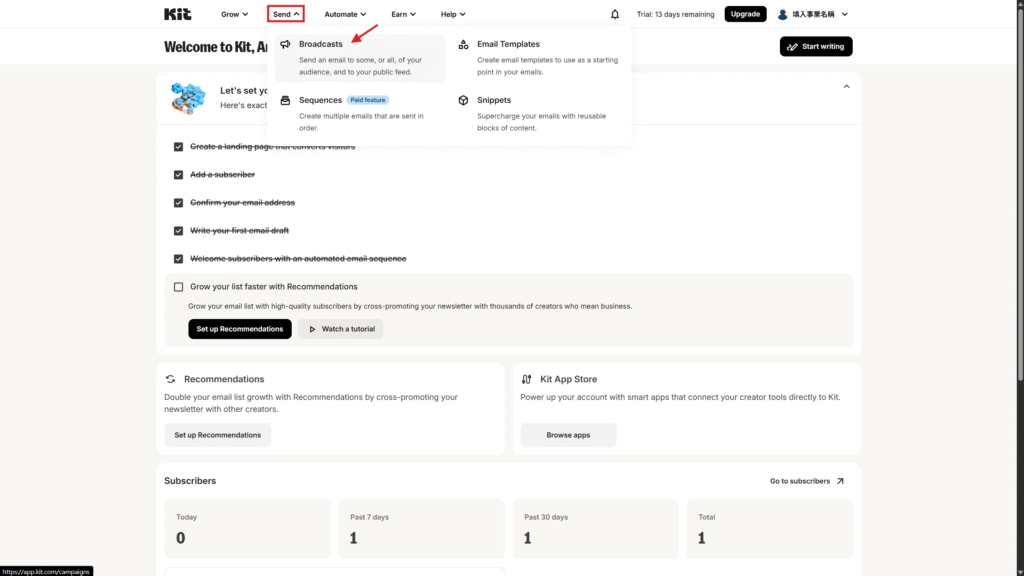The height and width of the screenshot is (576, 1024).
Task: Expand the Grow menu
Action: tap(235, 14)
